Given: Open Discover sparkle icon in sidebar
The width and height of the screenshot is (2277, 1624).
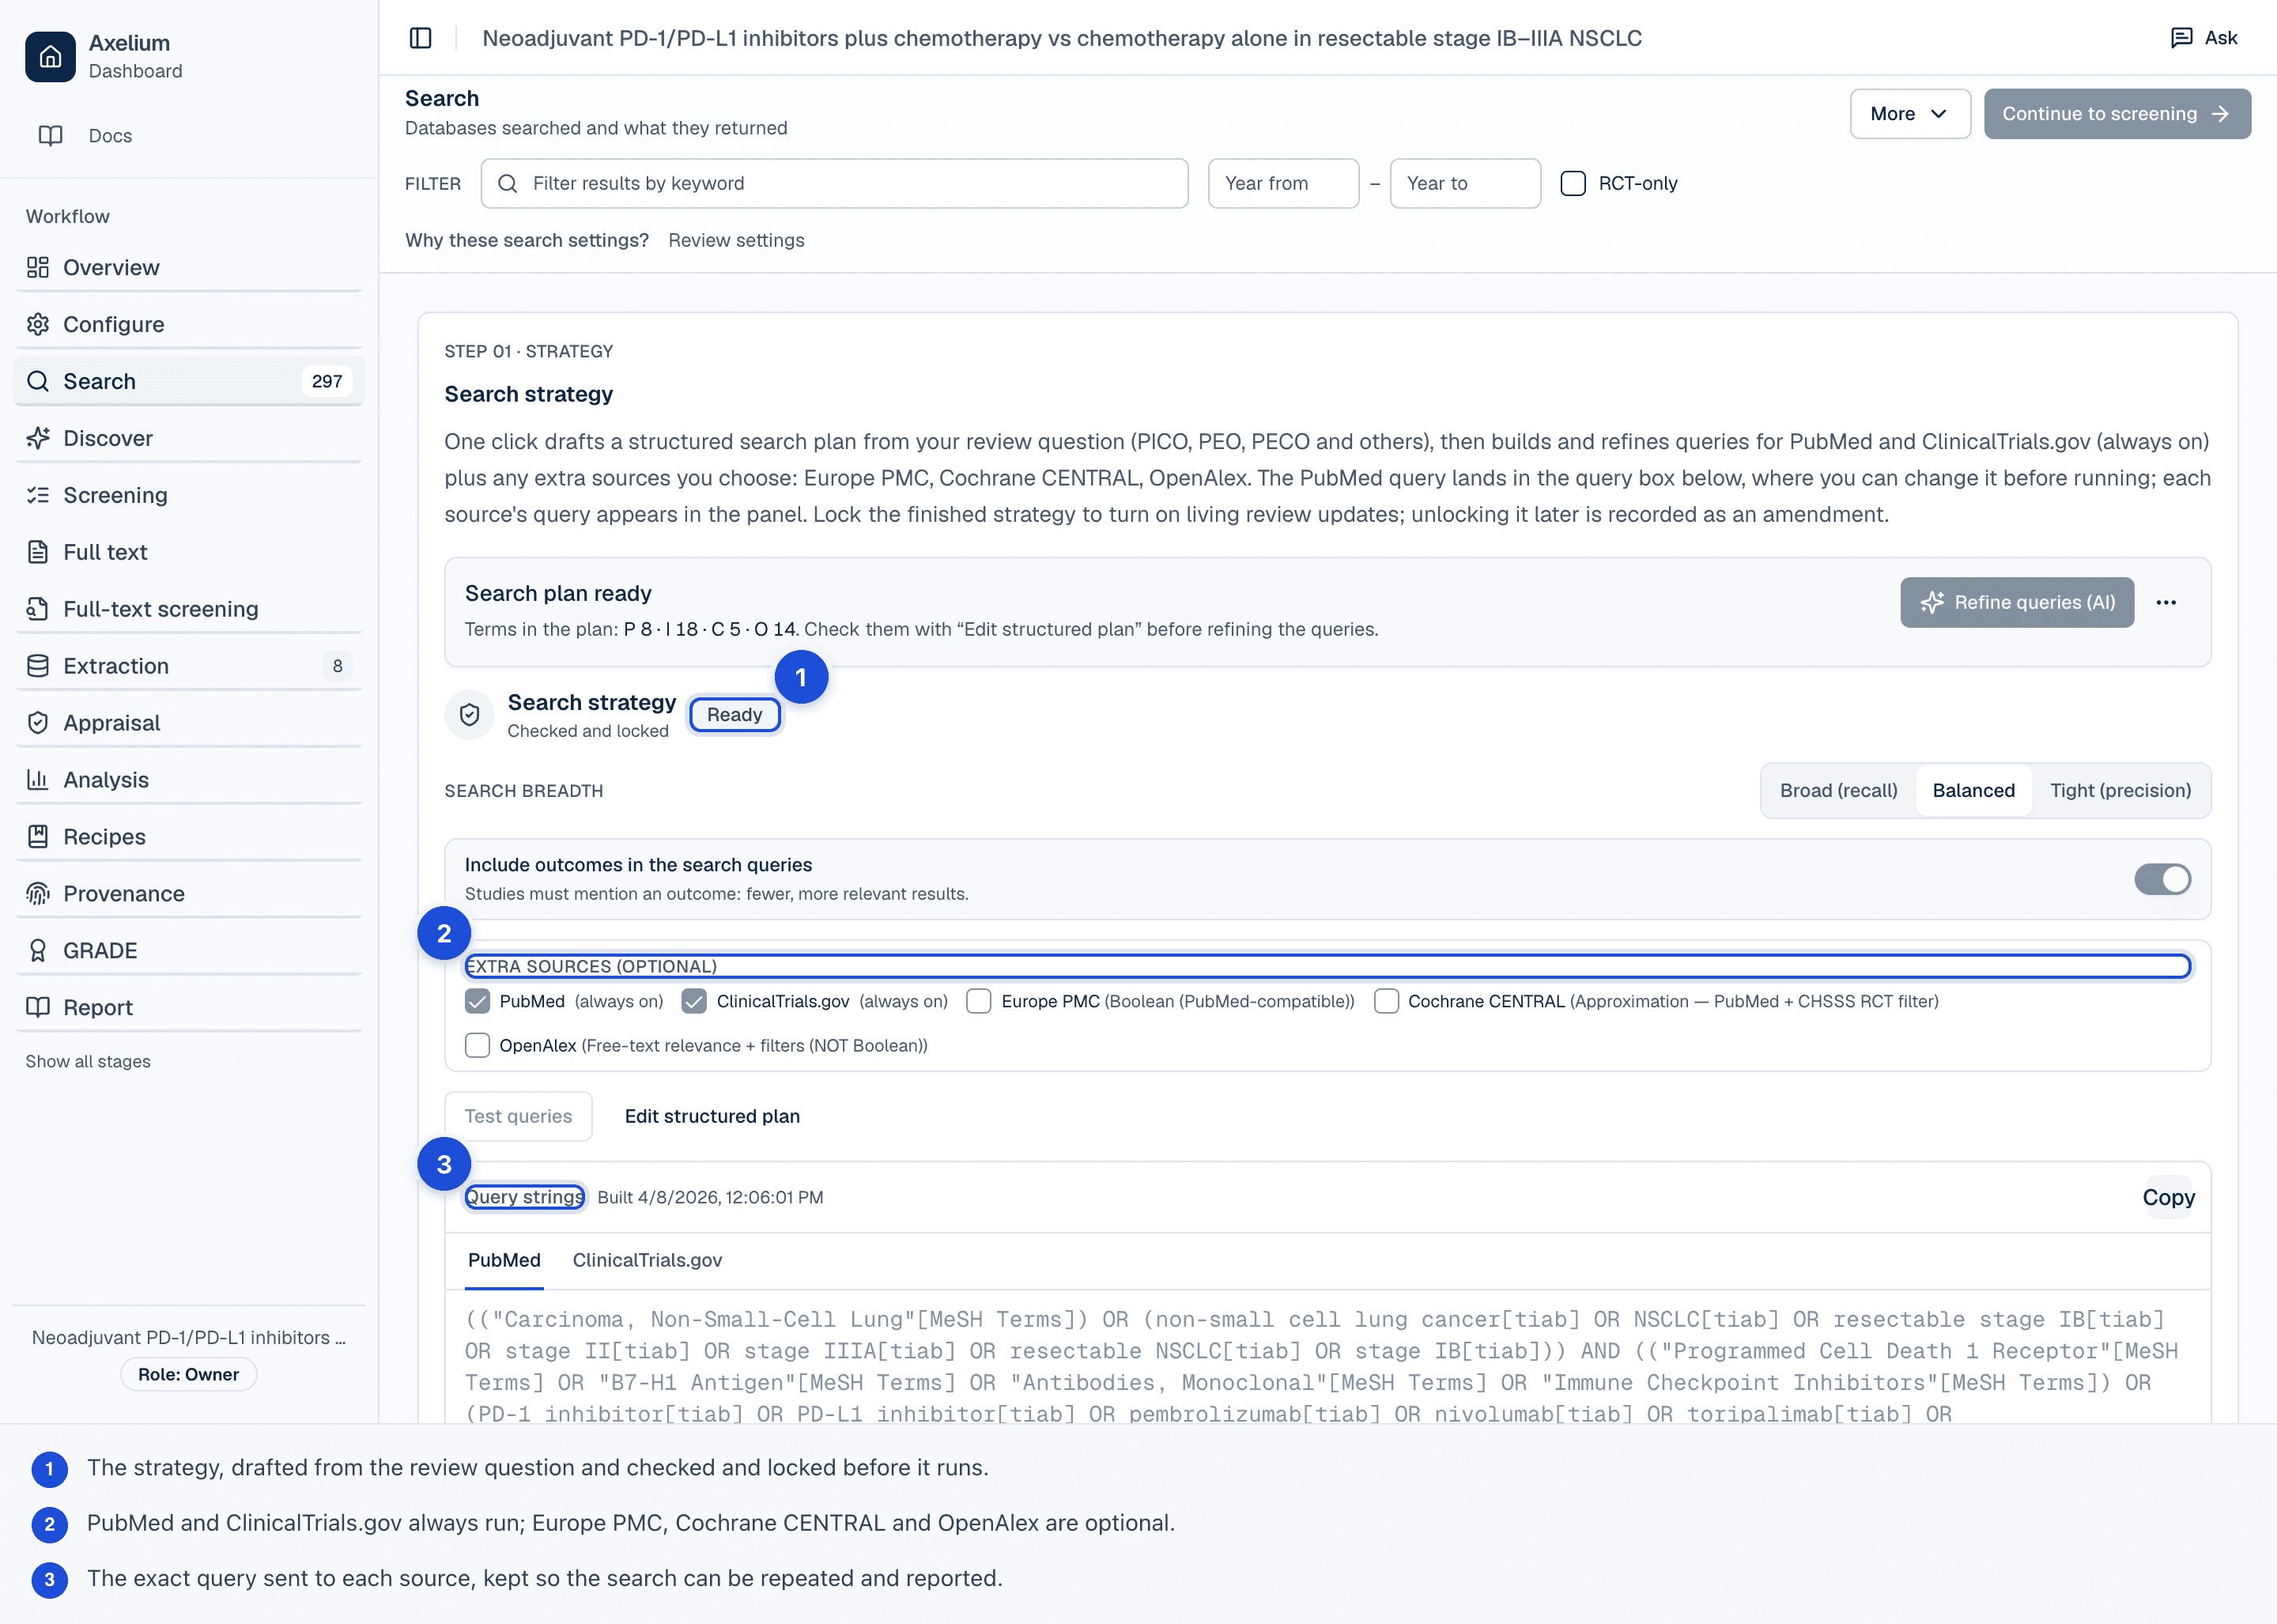Looking at the screenshot, I should pyautogui.click(x=38, y=438).
